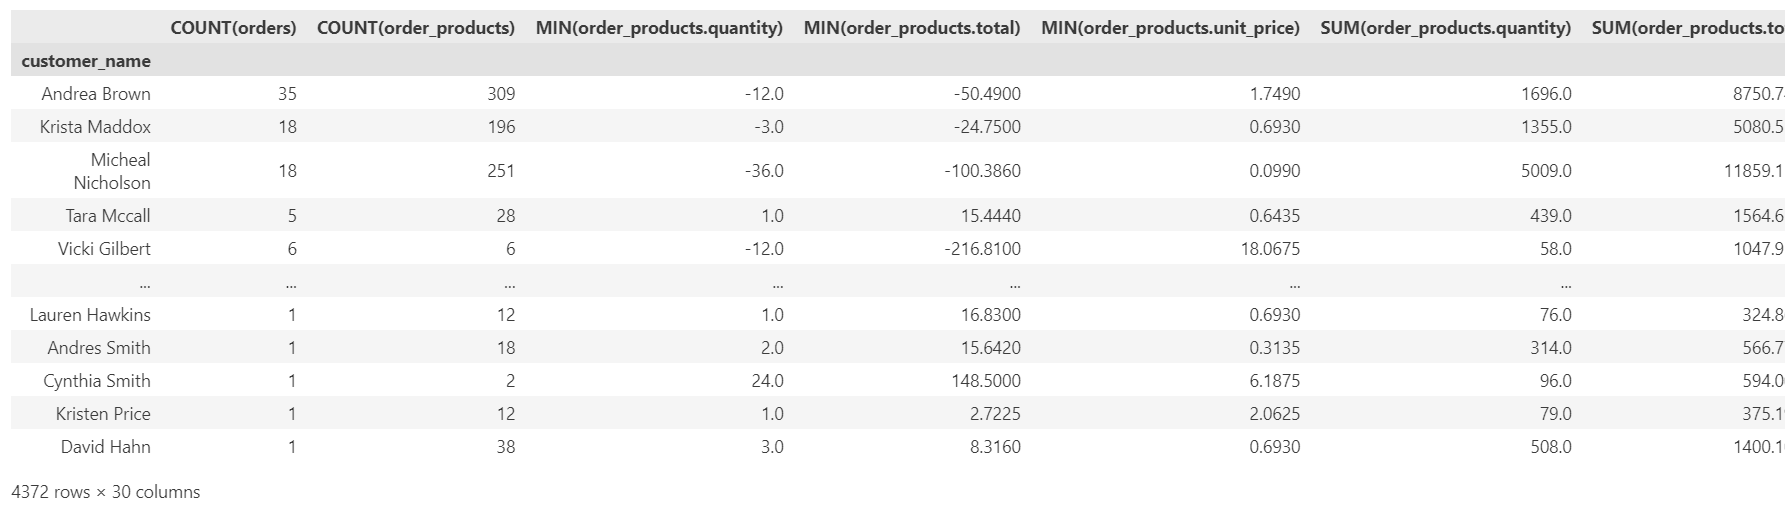Screen dimensions: 1790x515
Task: Select the Andres Smith row label
Action: click(99, 348)
